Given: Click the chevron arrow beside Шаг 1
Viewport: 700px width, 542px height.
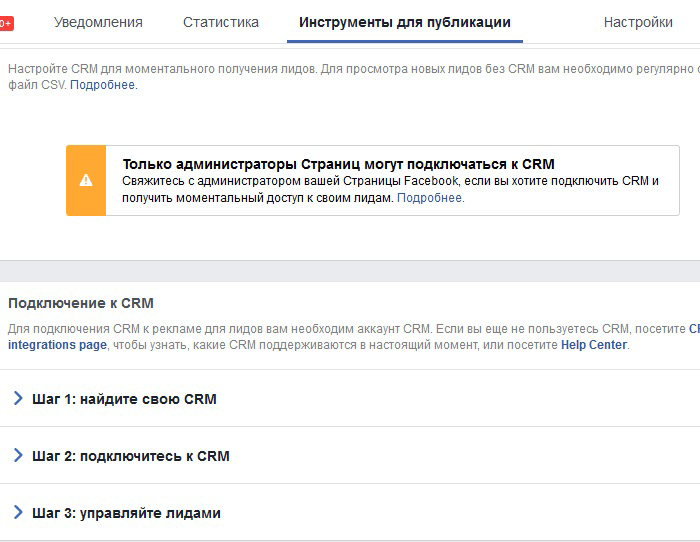Looking at the screenshot, I should coord(18,398).
